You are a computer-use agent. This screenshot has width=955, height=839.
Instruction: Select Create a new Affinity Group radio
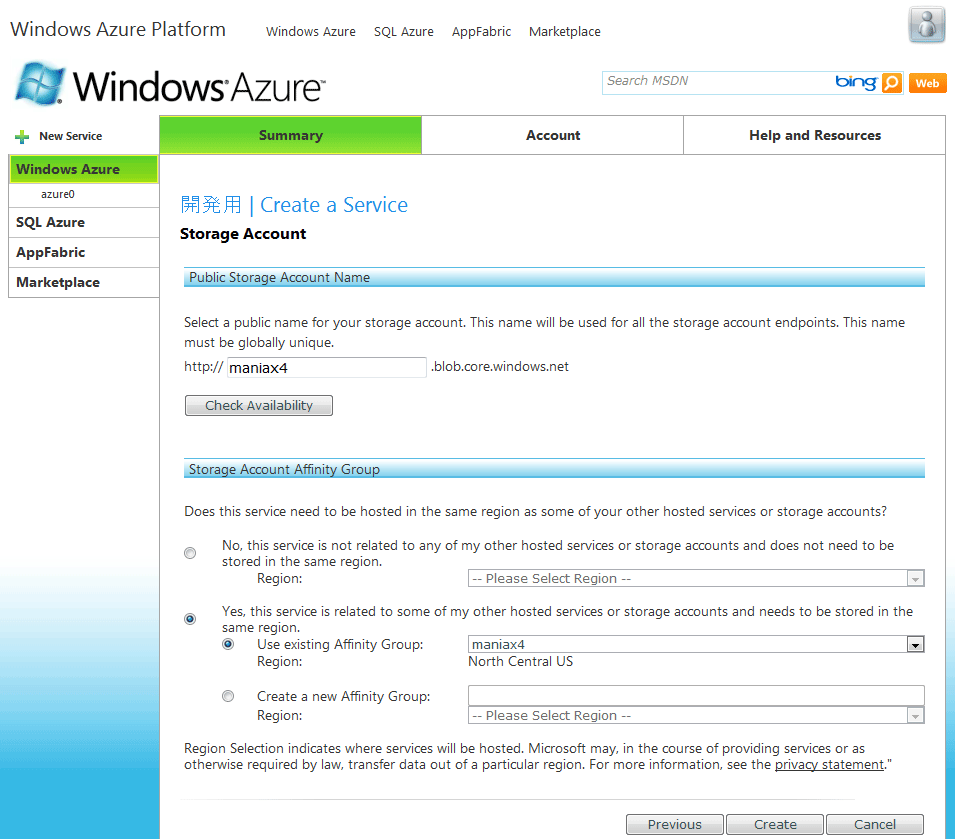(x=228, y=696)
